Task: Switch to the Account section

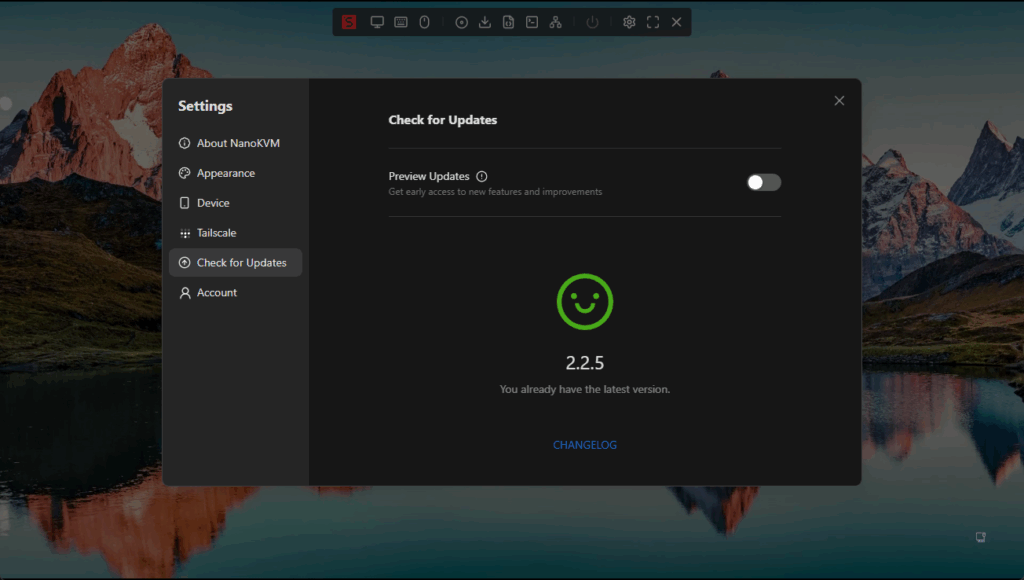Action: 216,293
